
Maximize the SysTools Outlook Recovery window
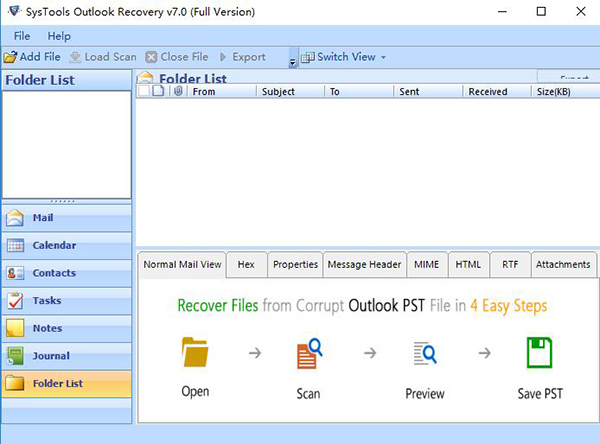541,11
